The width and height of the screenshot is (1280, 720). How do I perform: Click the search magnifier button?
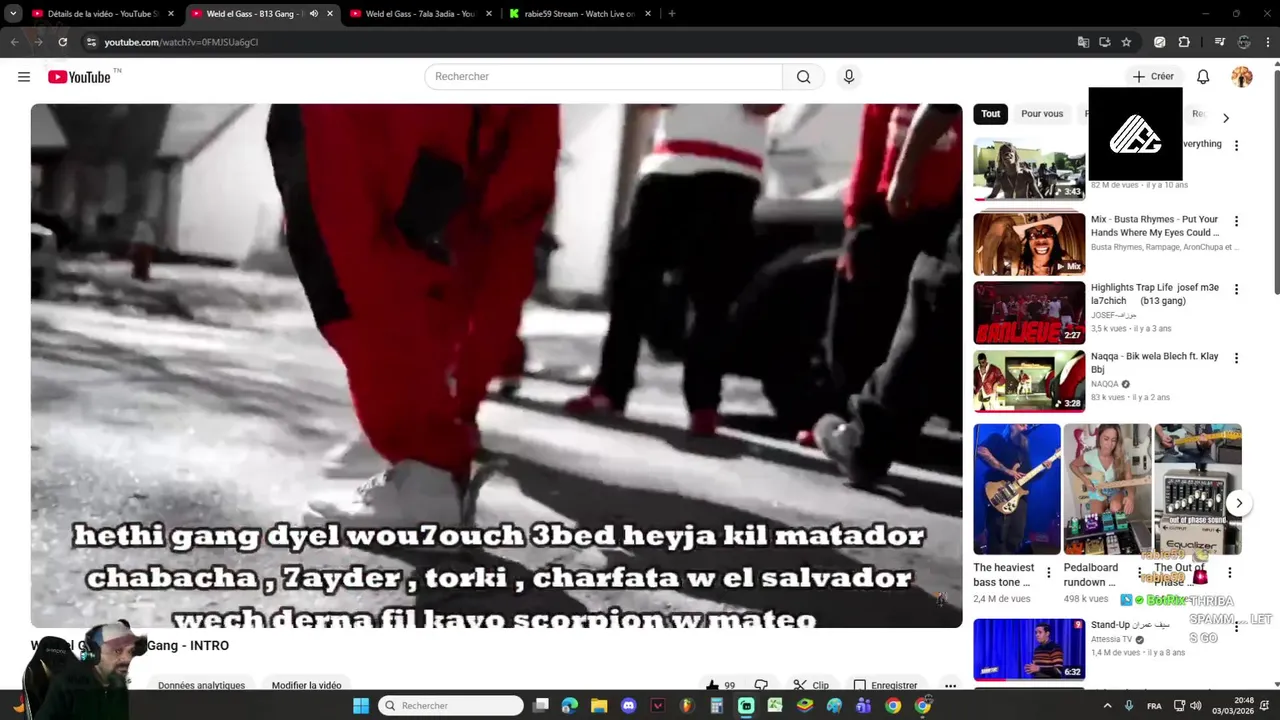[x=804, y=77]
